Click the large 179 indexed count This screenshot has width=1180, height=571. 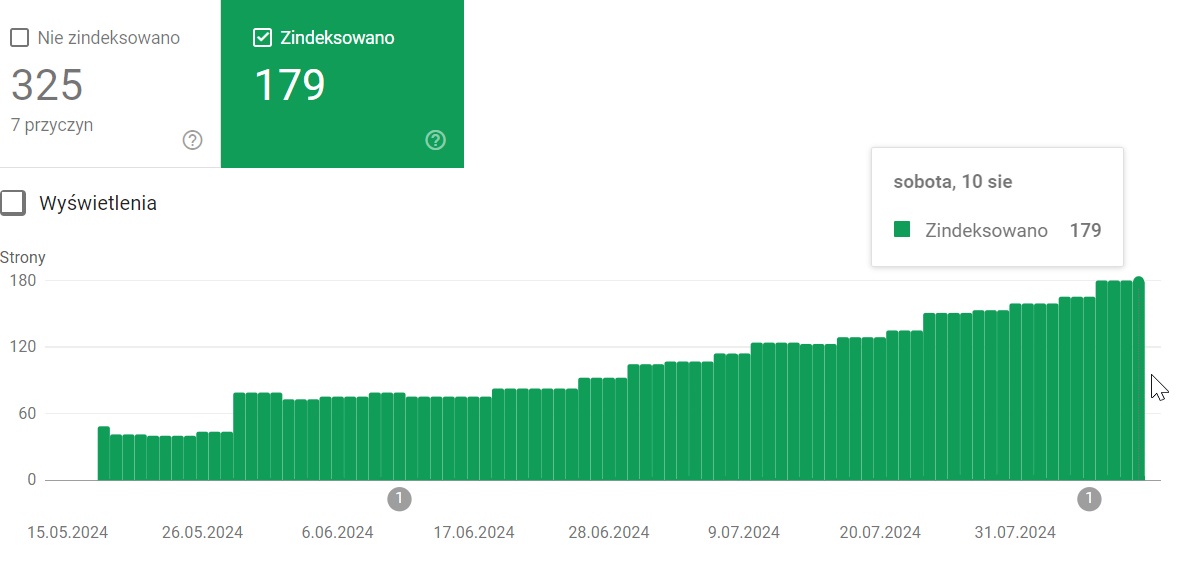pos(289,86)
